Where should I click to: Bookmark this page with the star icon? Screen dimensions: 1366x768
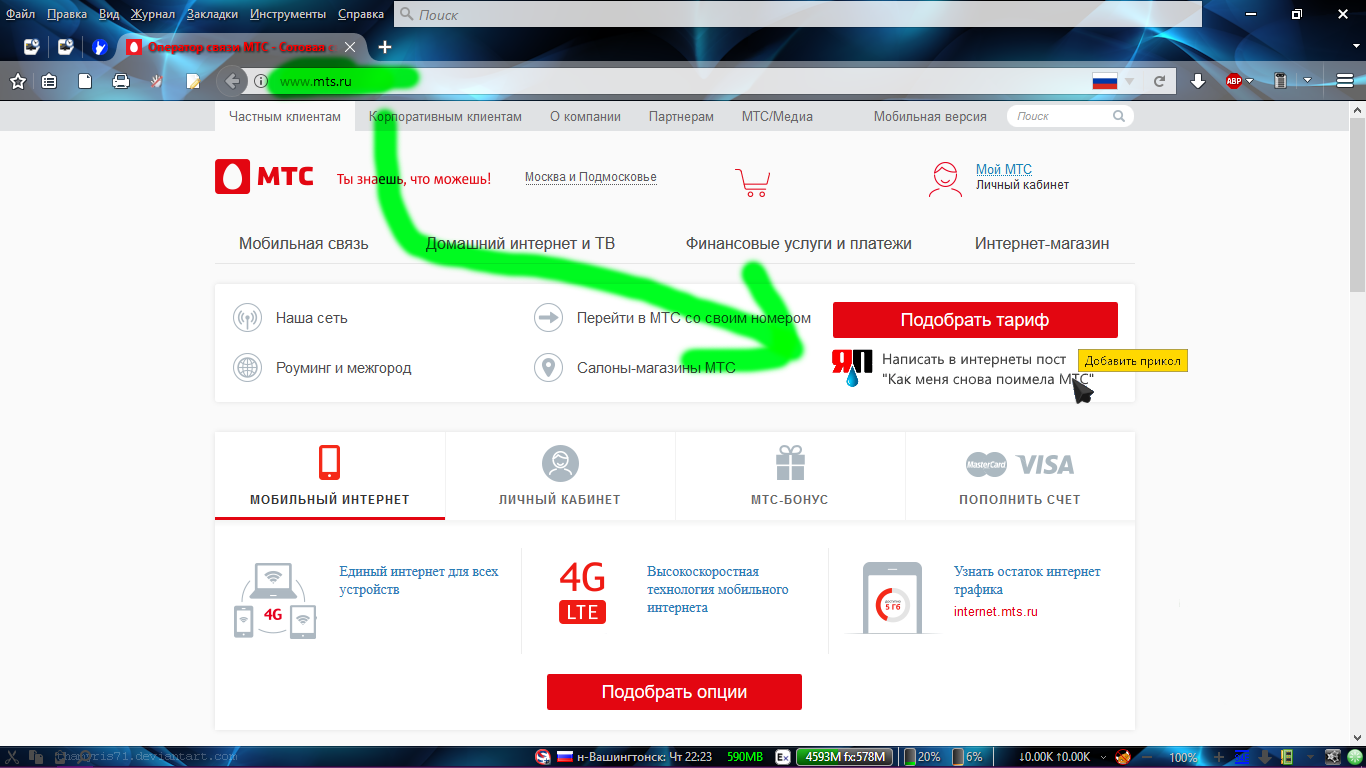(x=17, y=81)
